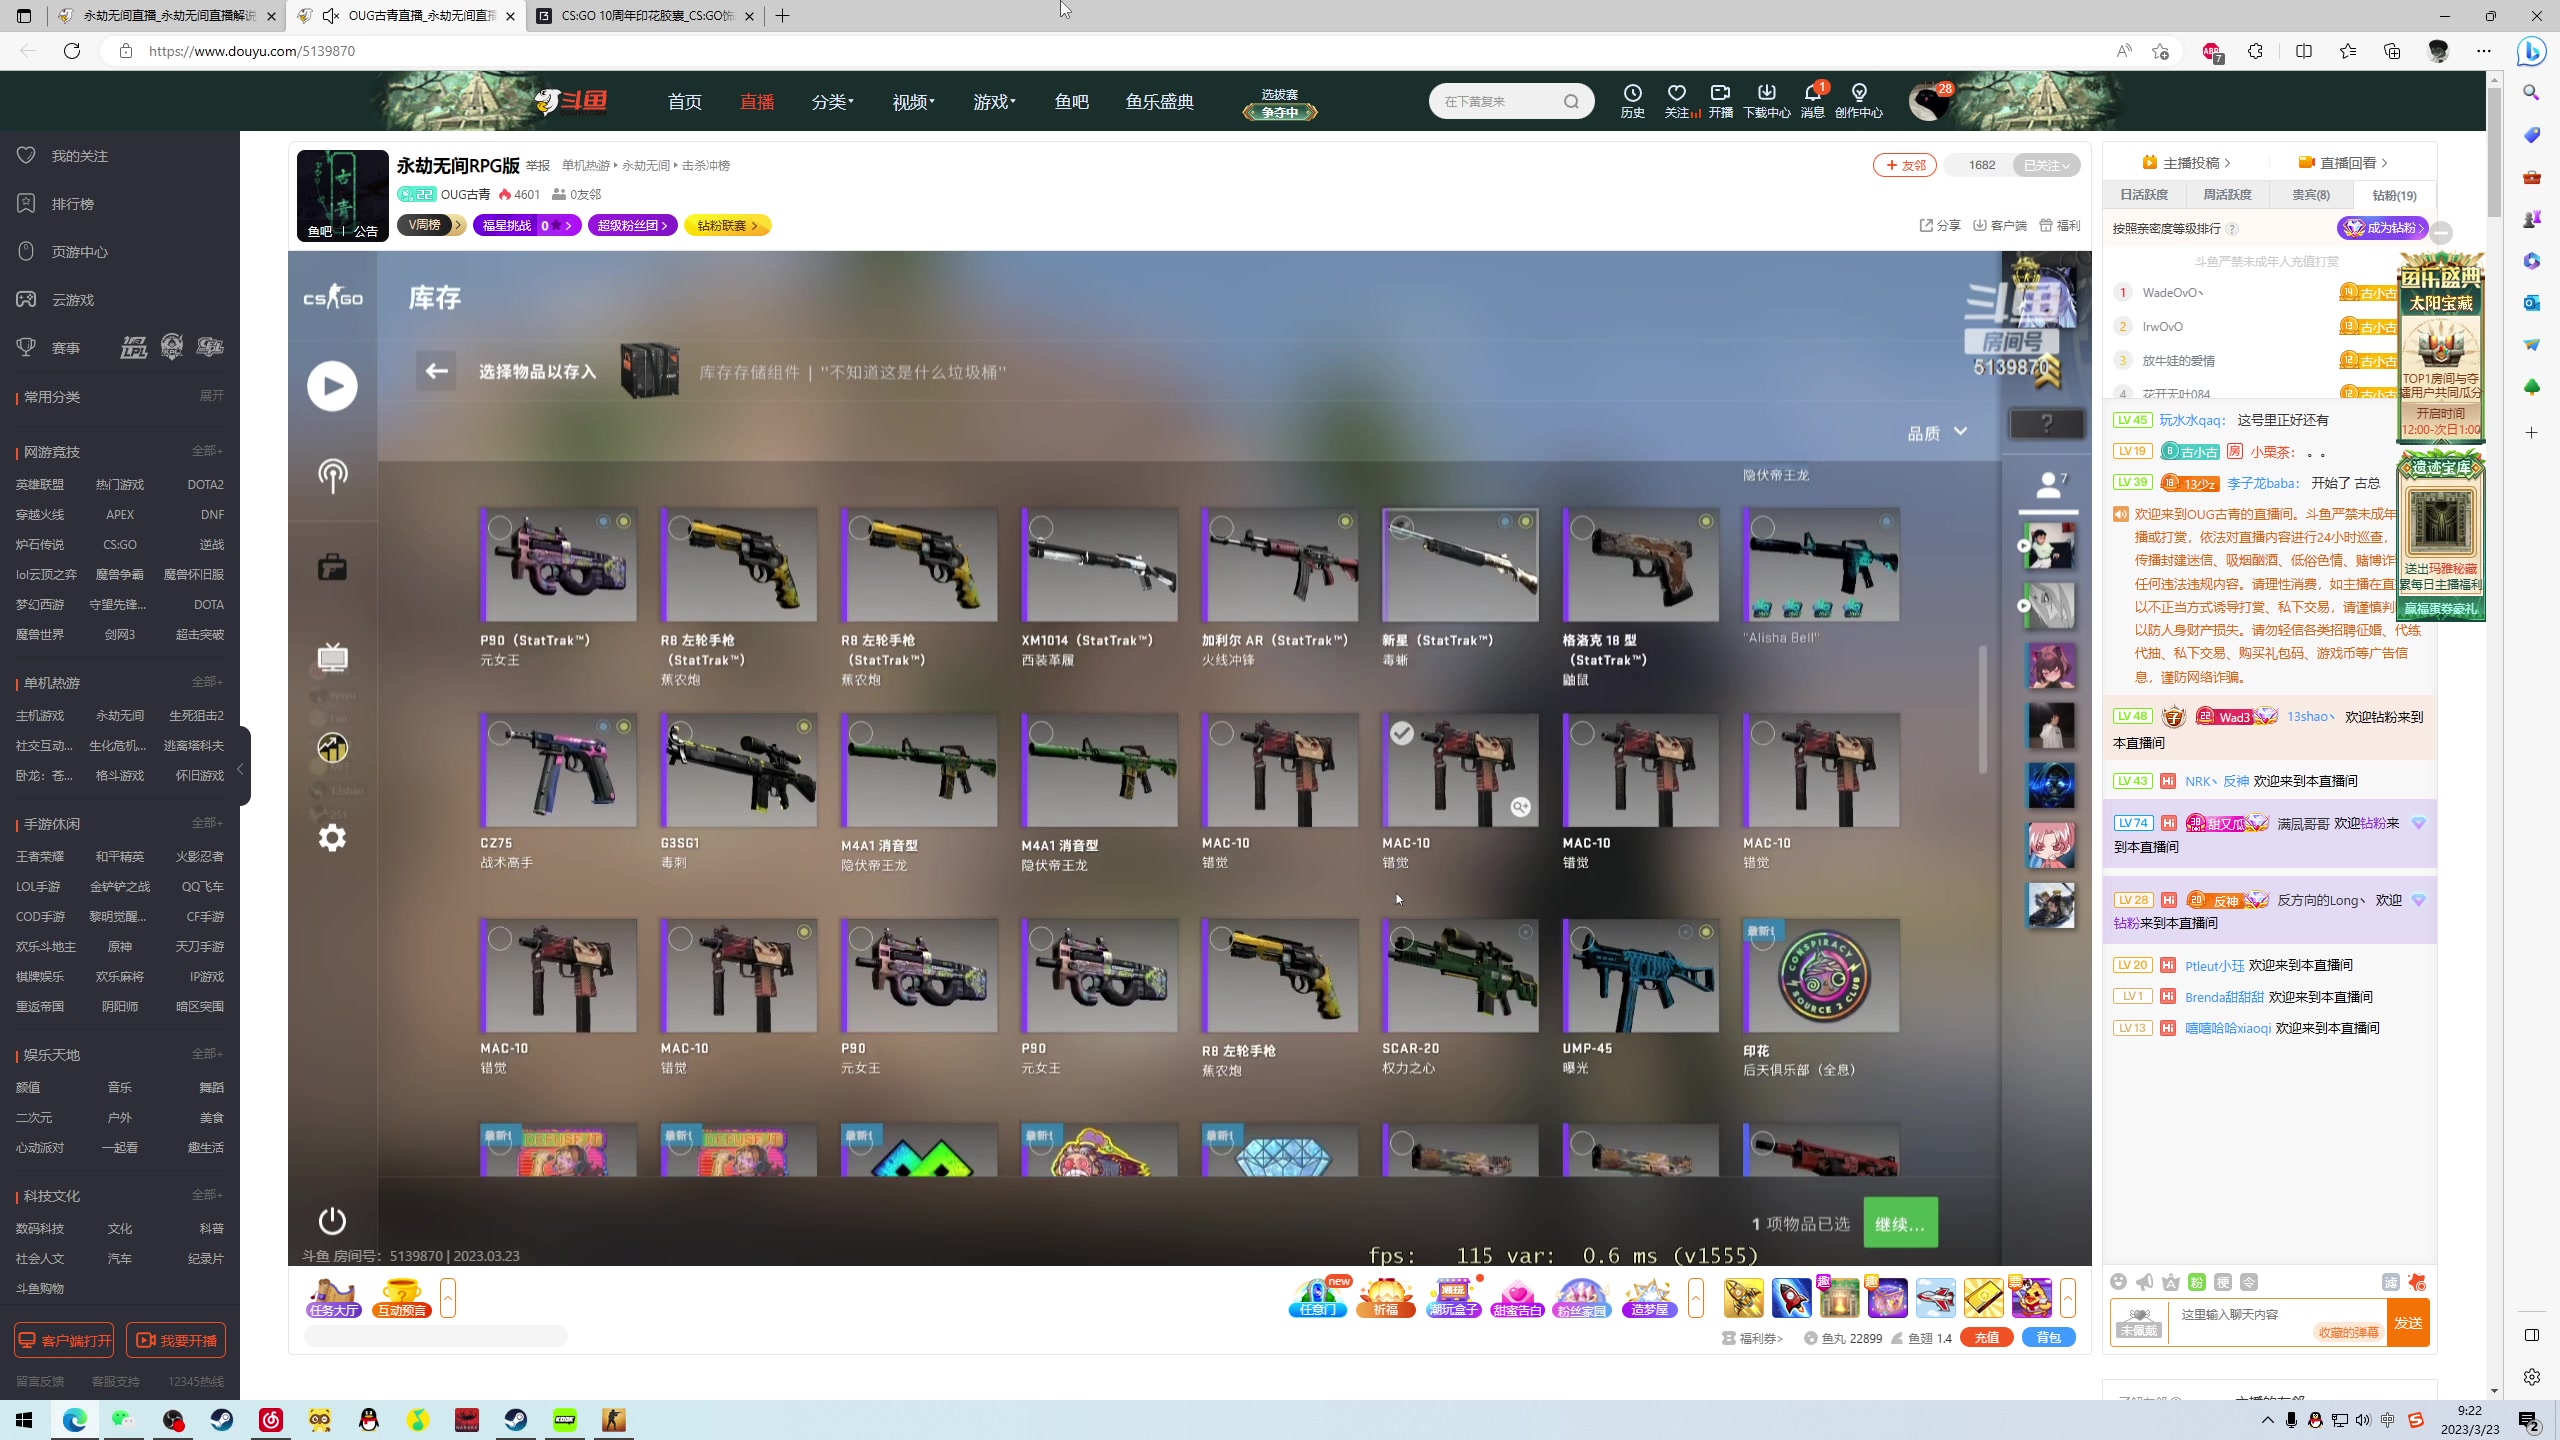Switch to the 贵宾(8) tab
This screenshot has height=1440, width=2560.
[x=2310, y=195]
